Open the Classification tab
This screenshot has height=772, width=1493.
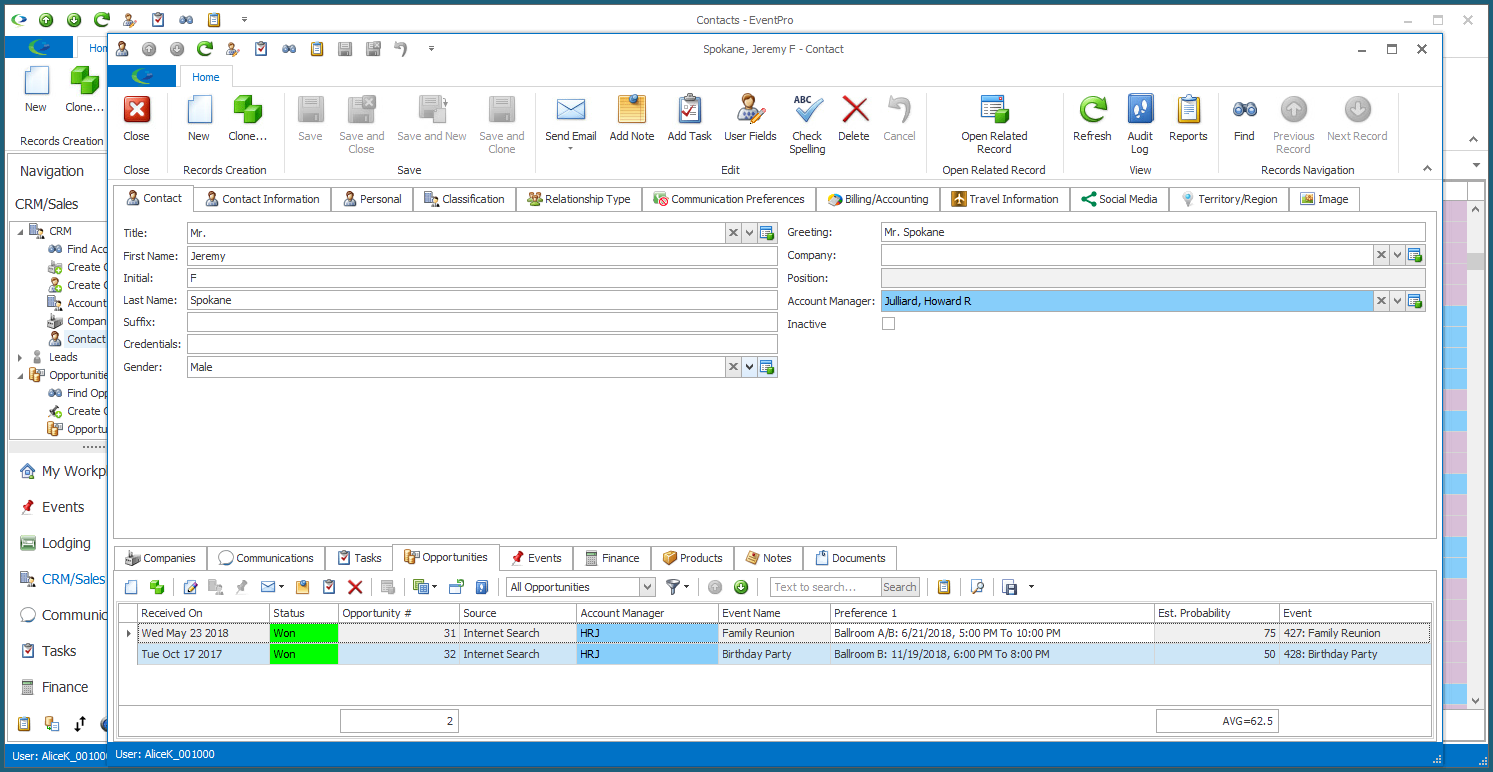tap(464, 199)
